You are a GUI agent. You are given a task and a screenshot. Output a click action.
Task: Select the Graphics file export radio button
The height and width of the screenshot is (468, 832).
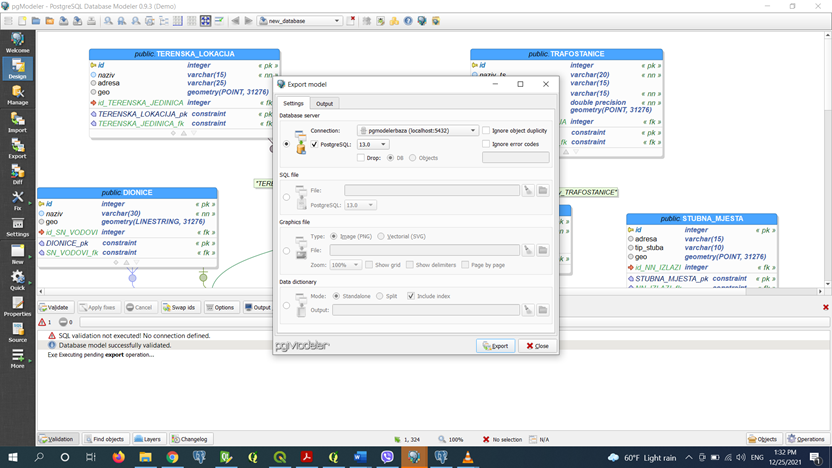(x=287, y=250)
